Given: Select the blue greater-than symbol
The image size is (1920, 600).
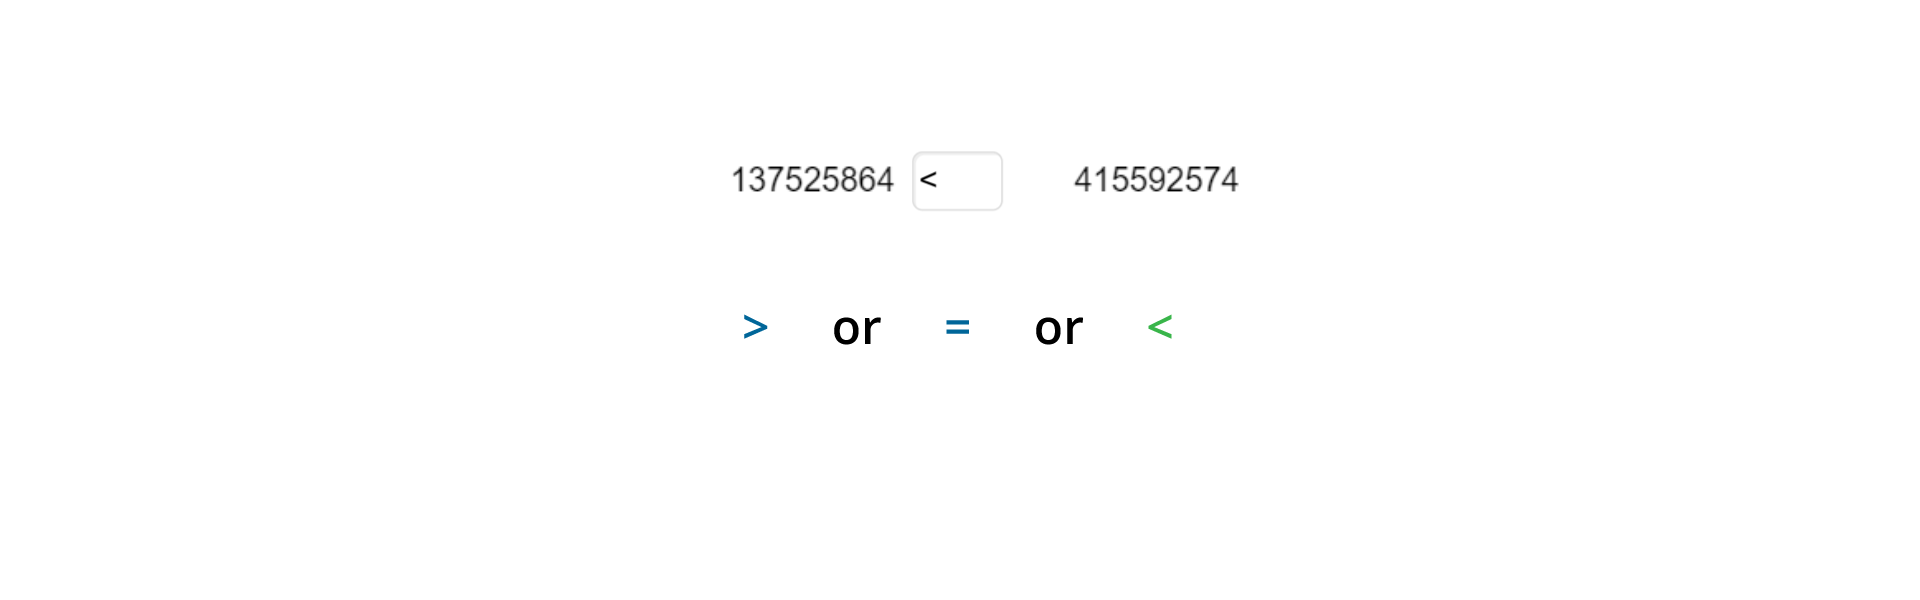Looking at the screenshot, I should (x=755, y=327).
